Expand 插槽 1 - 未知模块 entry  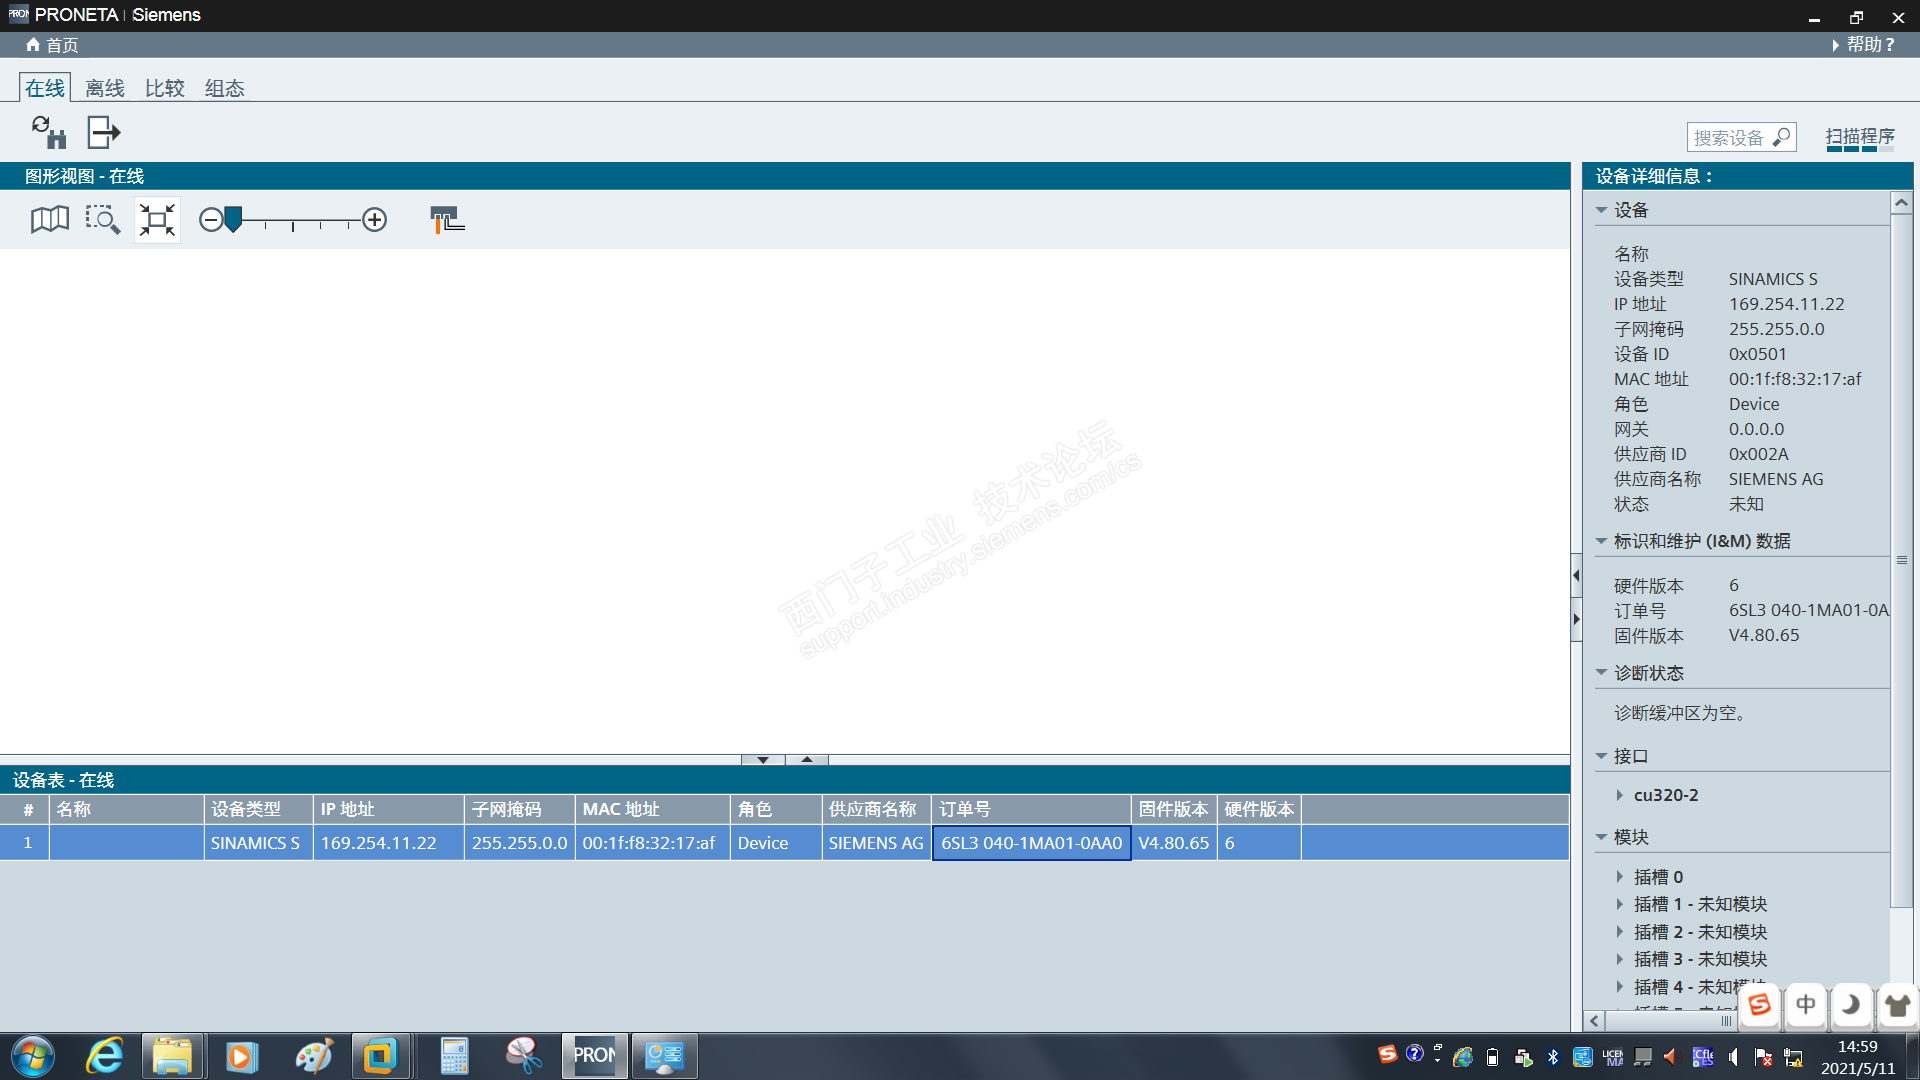pos(1619,904)
